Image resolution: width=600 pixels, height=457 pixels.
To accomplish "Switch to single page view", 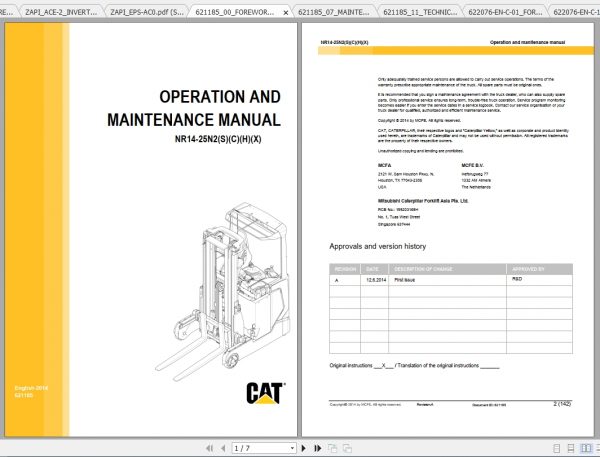I will [557, 448].
